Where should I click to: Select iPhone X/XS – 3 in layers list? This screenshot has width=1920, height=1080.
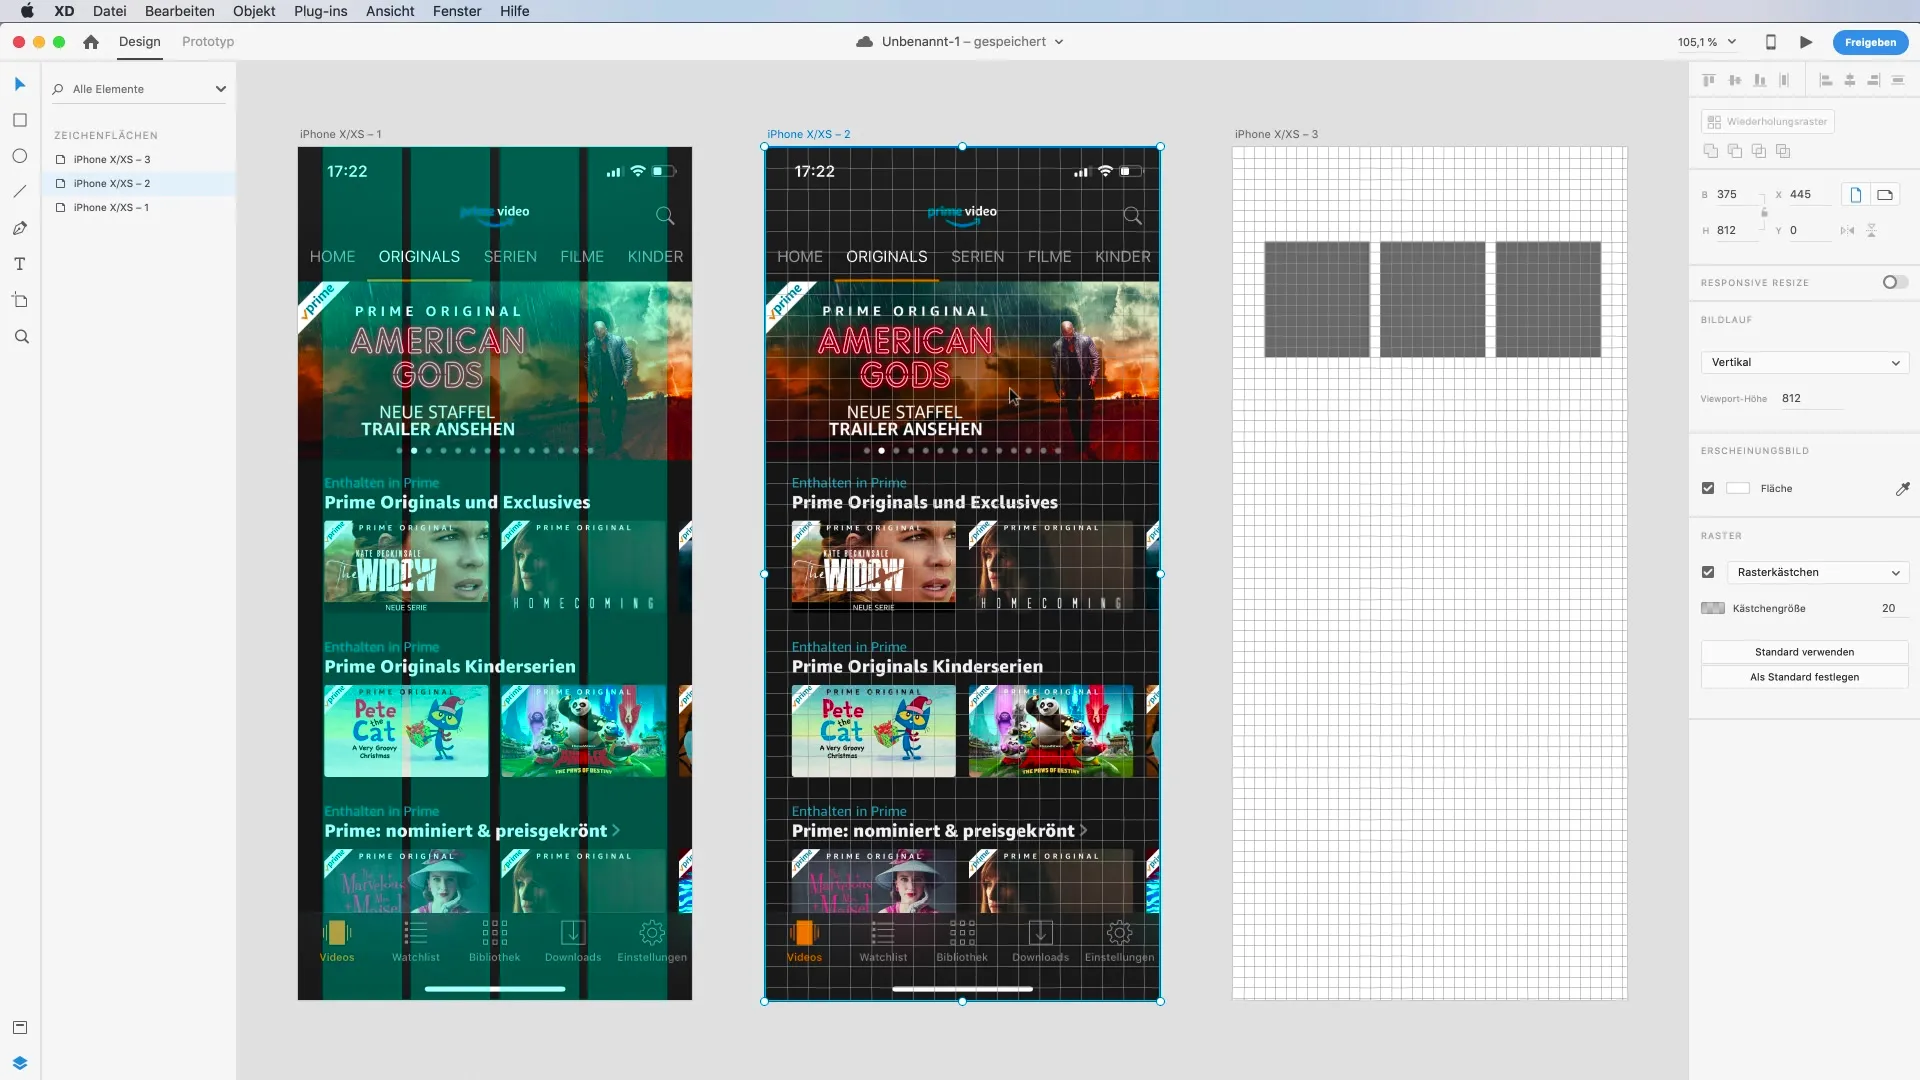(112, 160)
